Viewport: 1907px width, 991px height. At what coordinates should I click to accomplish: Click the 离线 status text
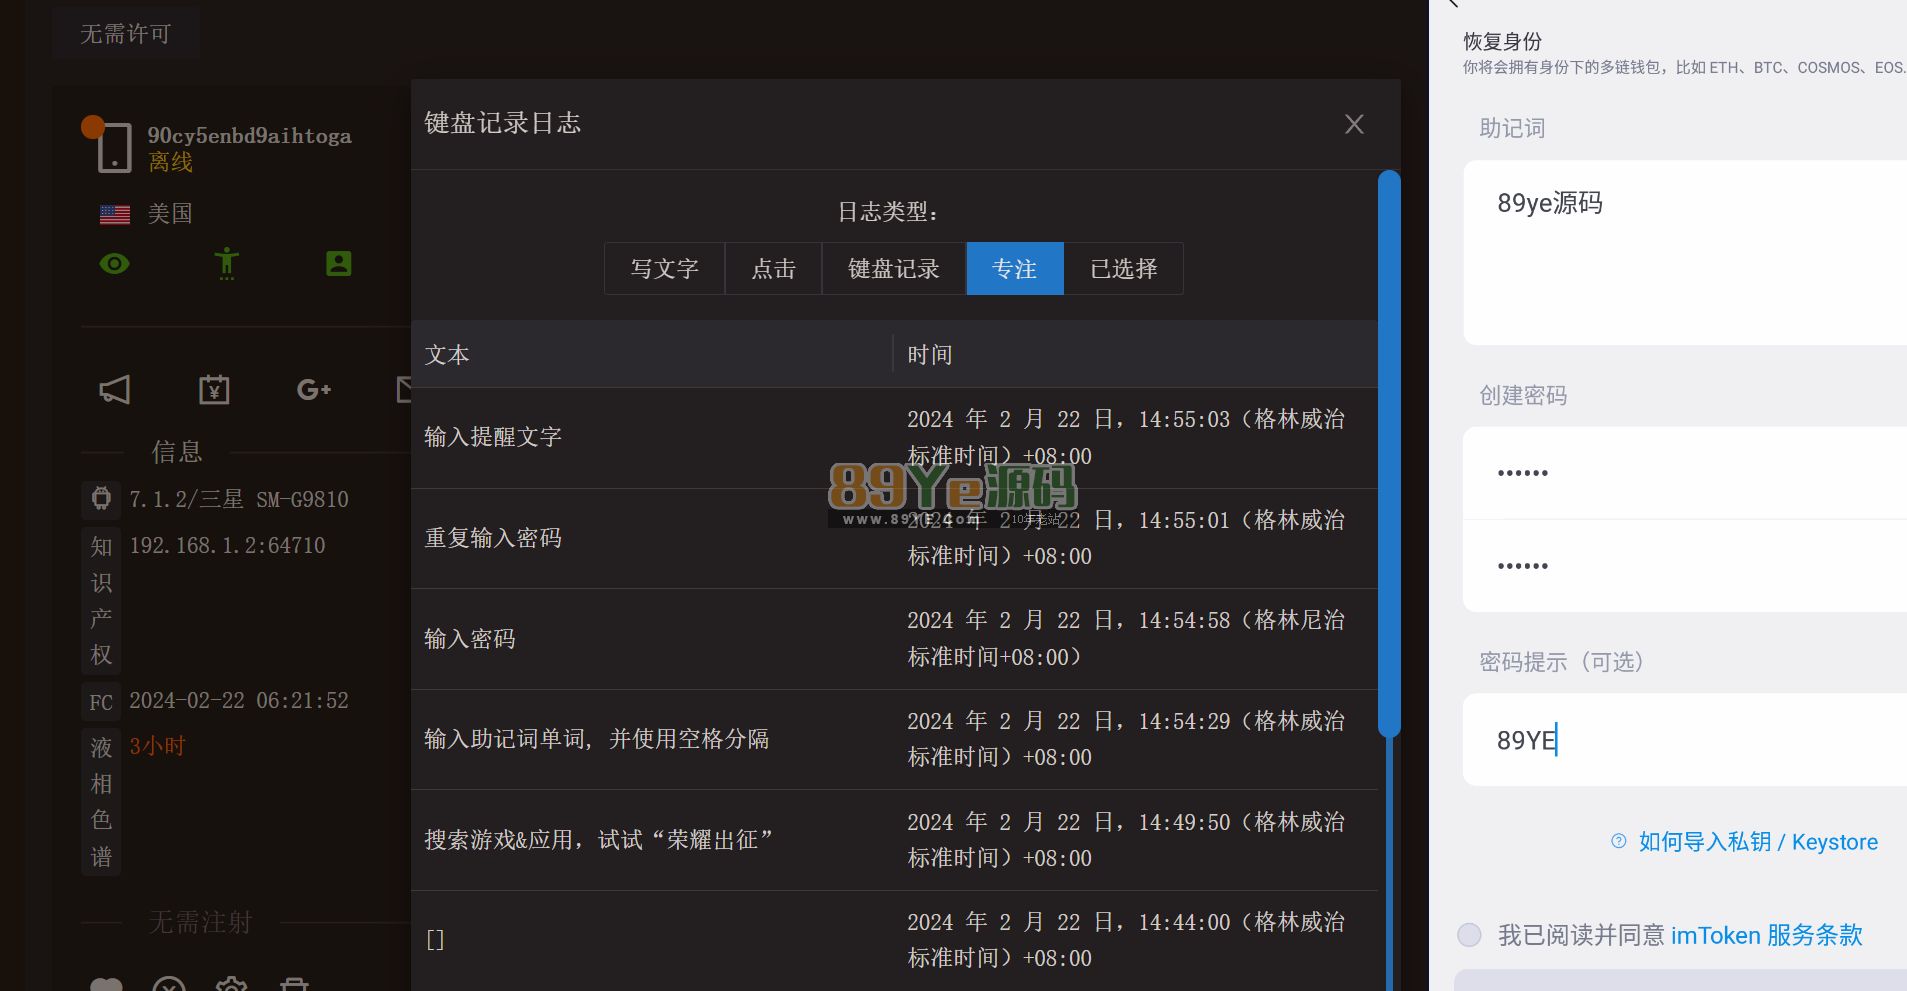point(171,162)
